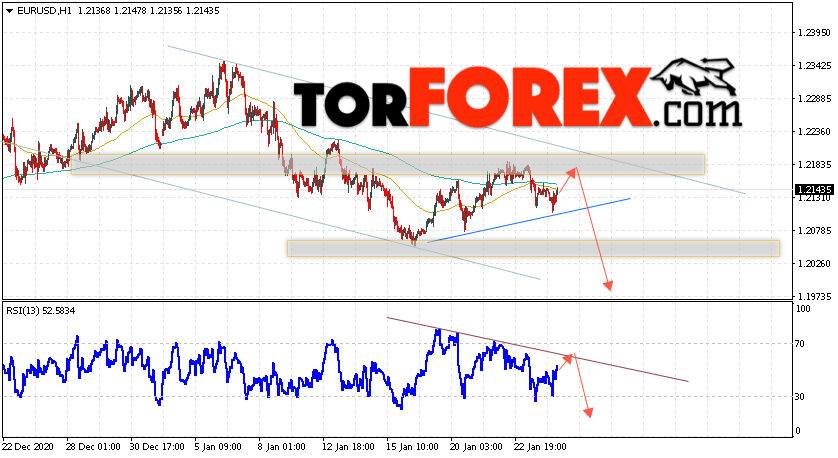Screen dimensions: 838x458
Task: Select the blue ascending trendline
Action: click(x=529, y=220)
